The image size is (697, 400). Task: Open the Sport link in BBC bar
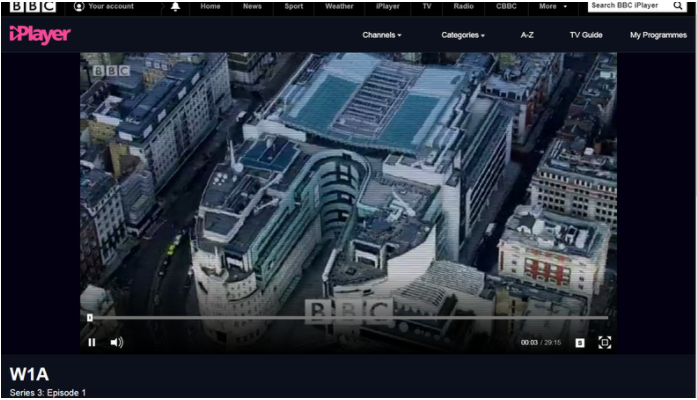pyautogui.click(x=294, y=6)
